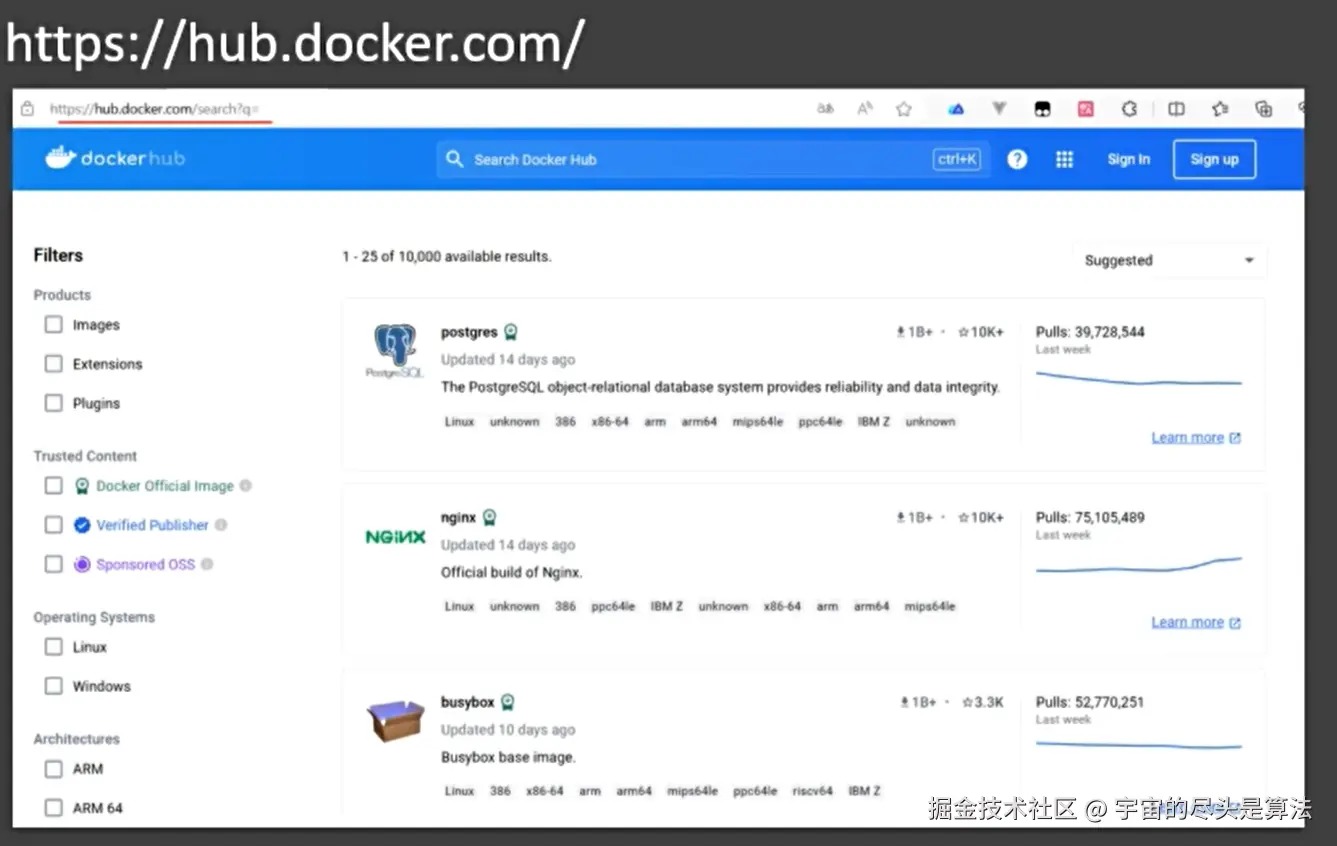Click the red square extension icon
The width and height of the screenshot is (1337, 846).
[x=1086, y=109]
